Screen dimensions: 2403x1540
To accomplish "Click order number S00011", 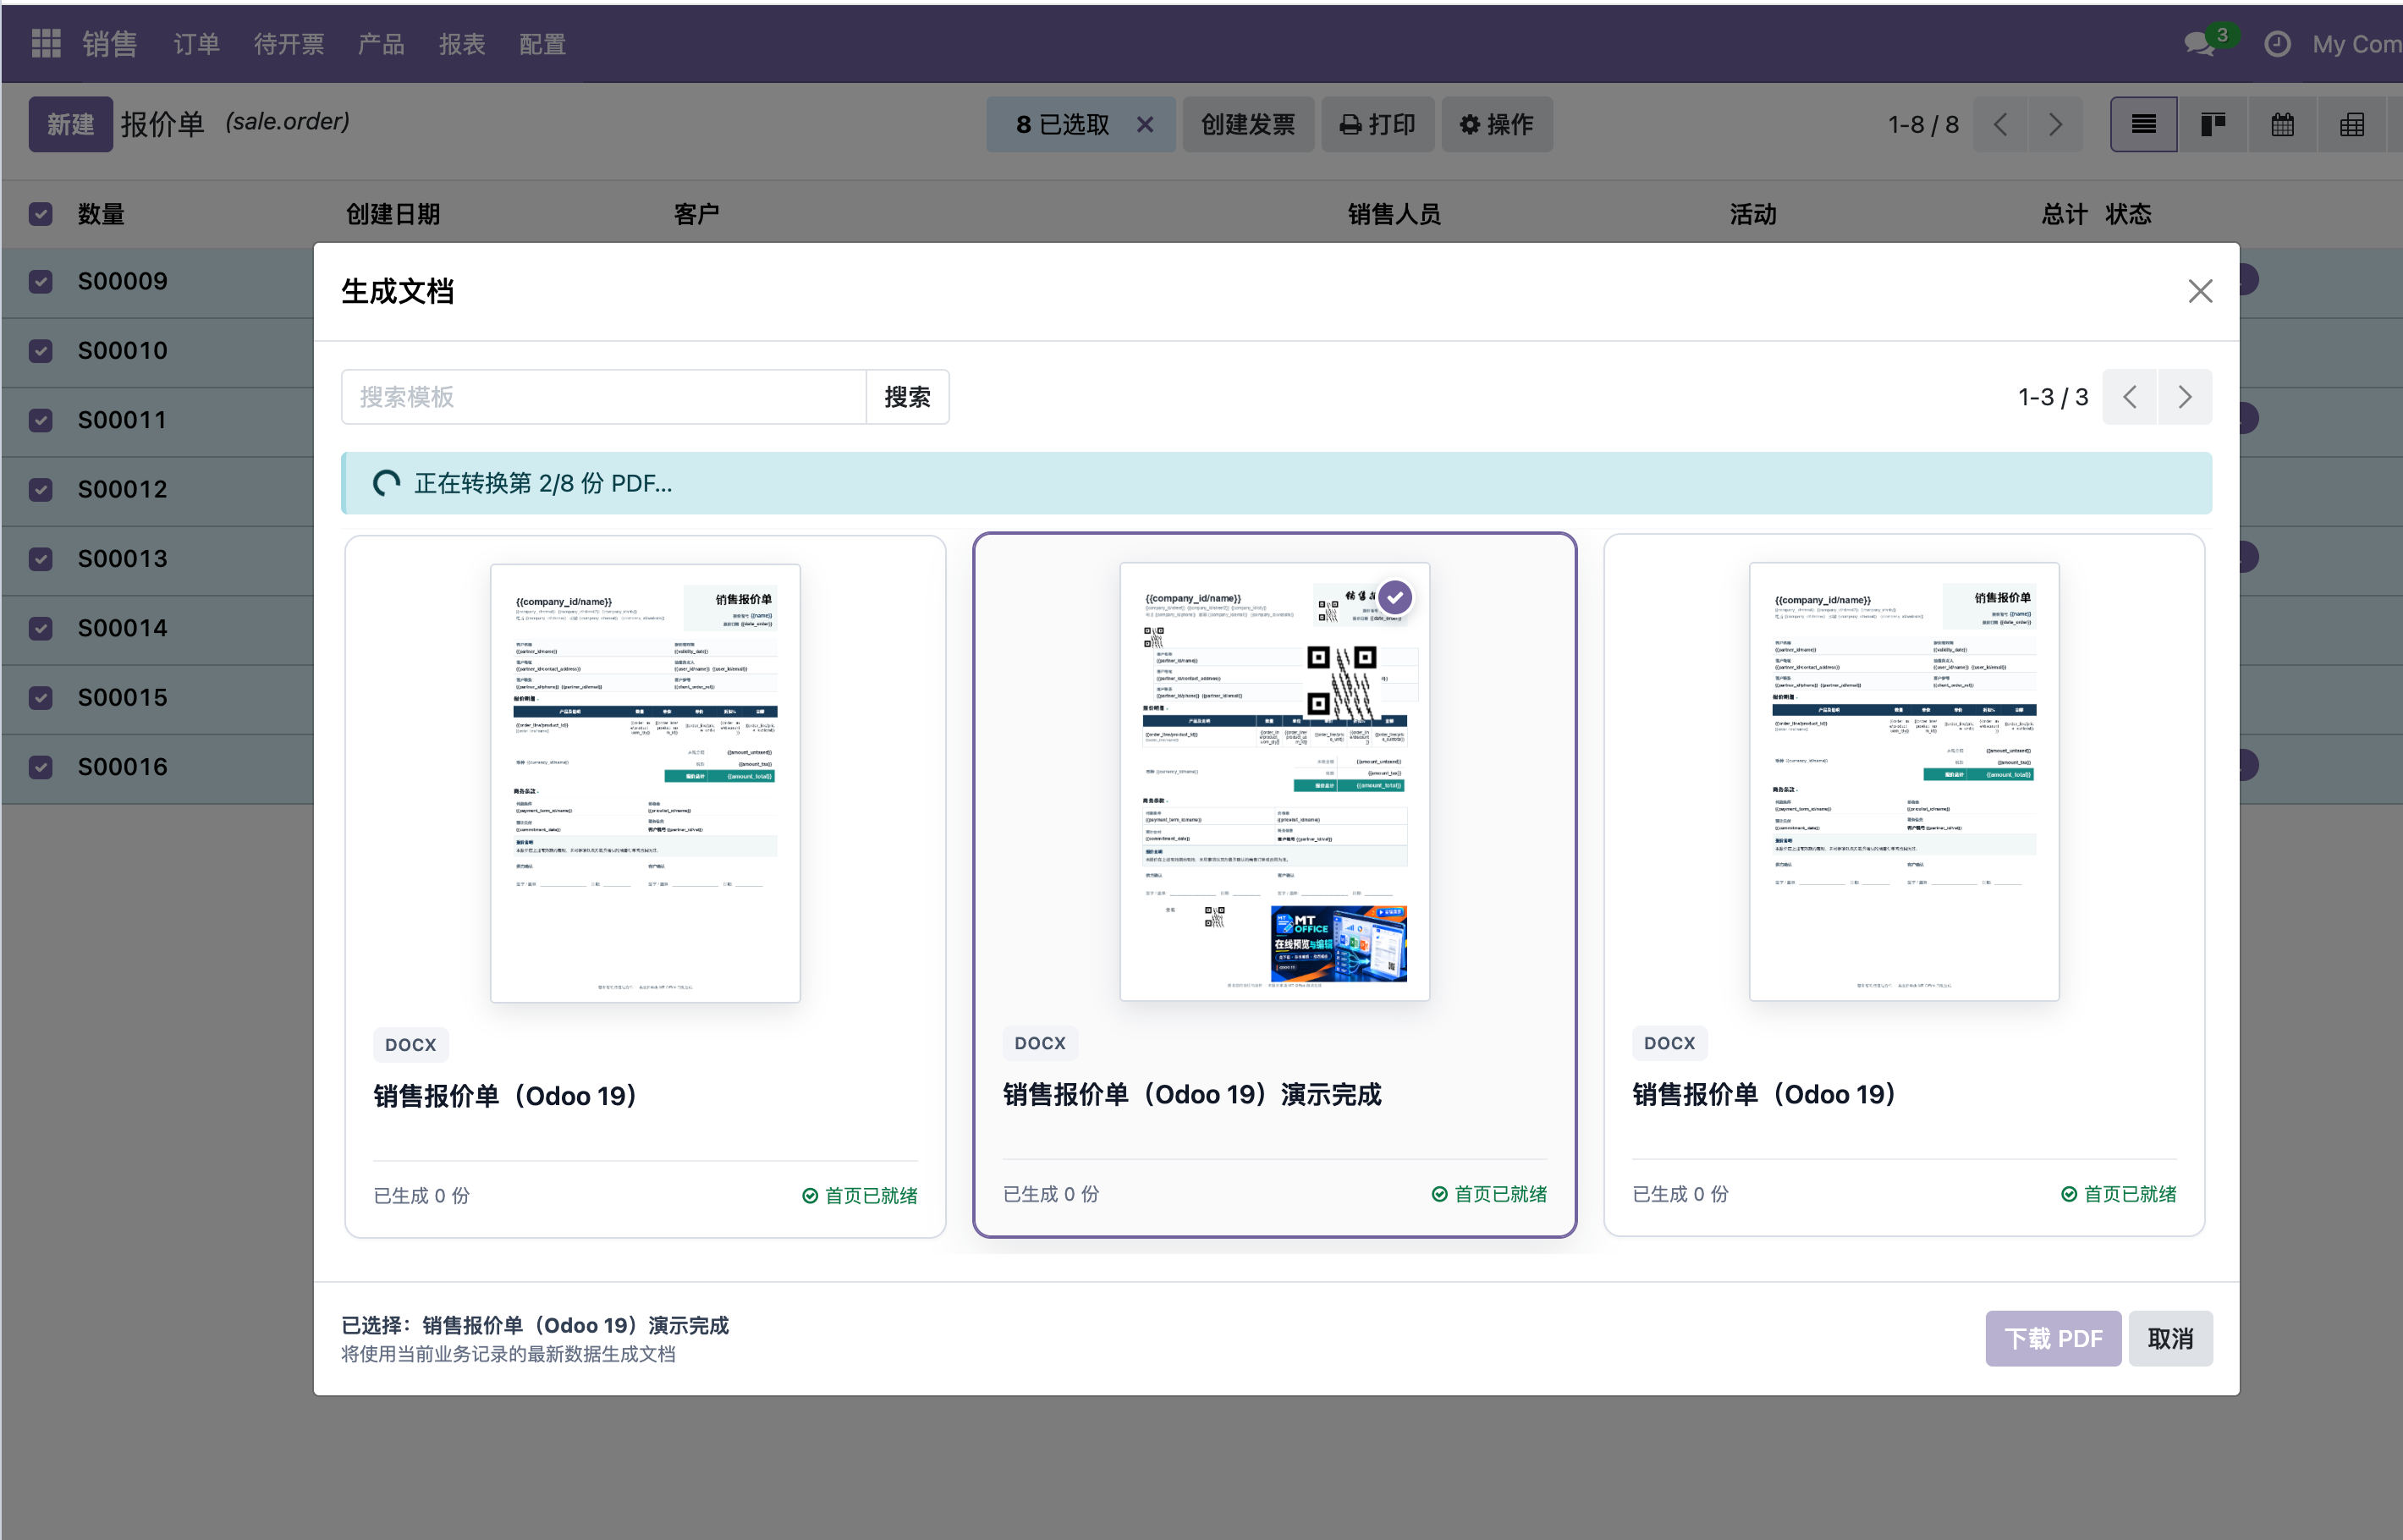I will click(x=123, y=420).
